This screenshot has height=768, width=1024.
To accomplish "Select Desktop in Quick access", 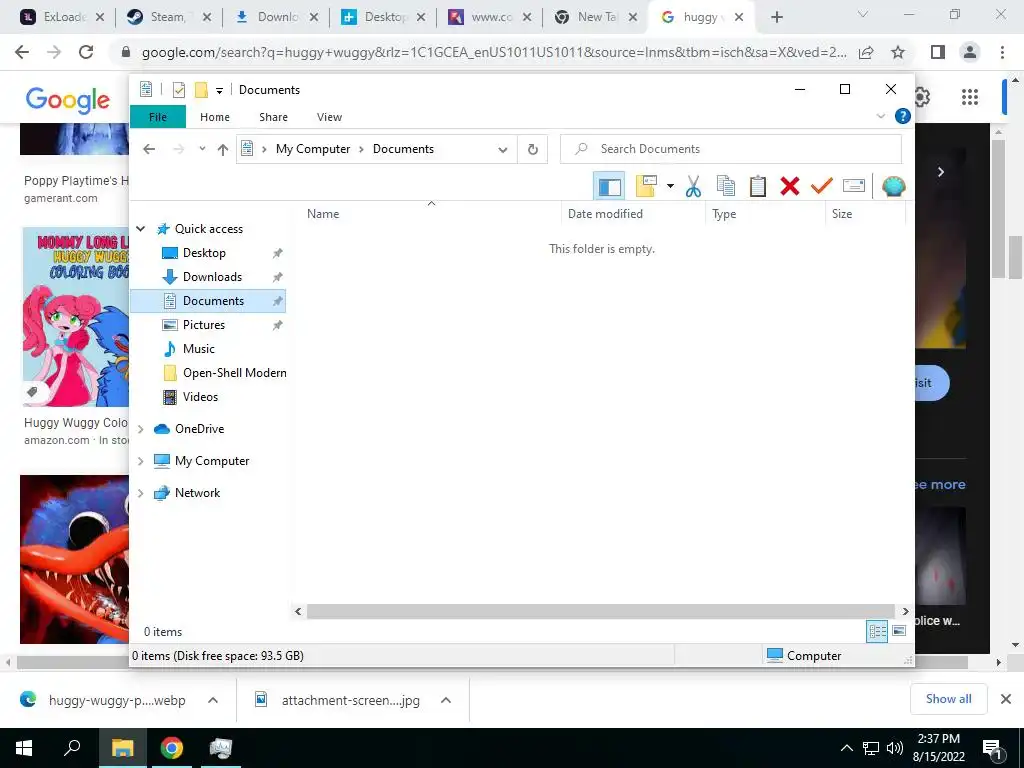I will (204, 253).
